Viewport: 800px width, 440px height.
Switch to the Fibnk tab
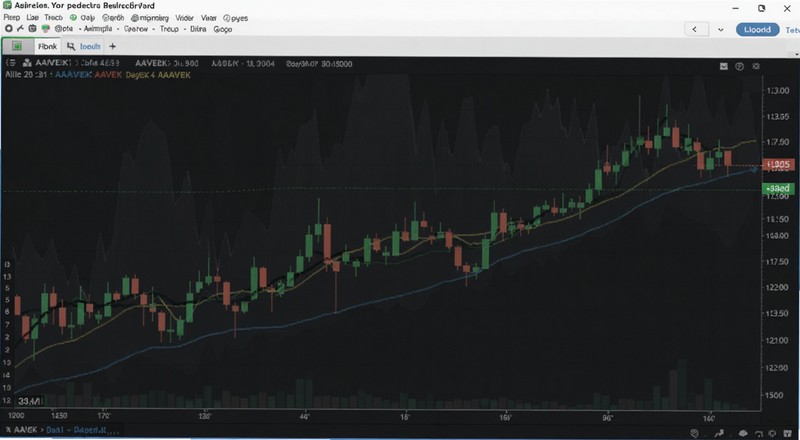click(x=47, y=46)
